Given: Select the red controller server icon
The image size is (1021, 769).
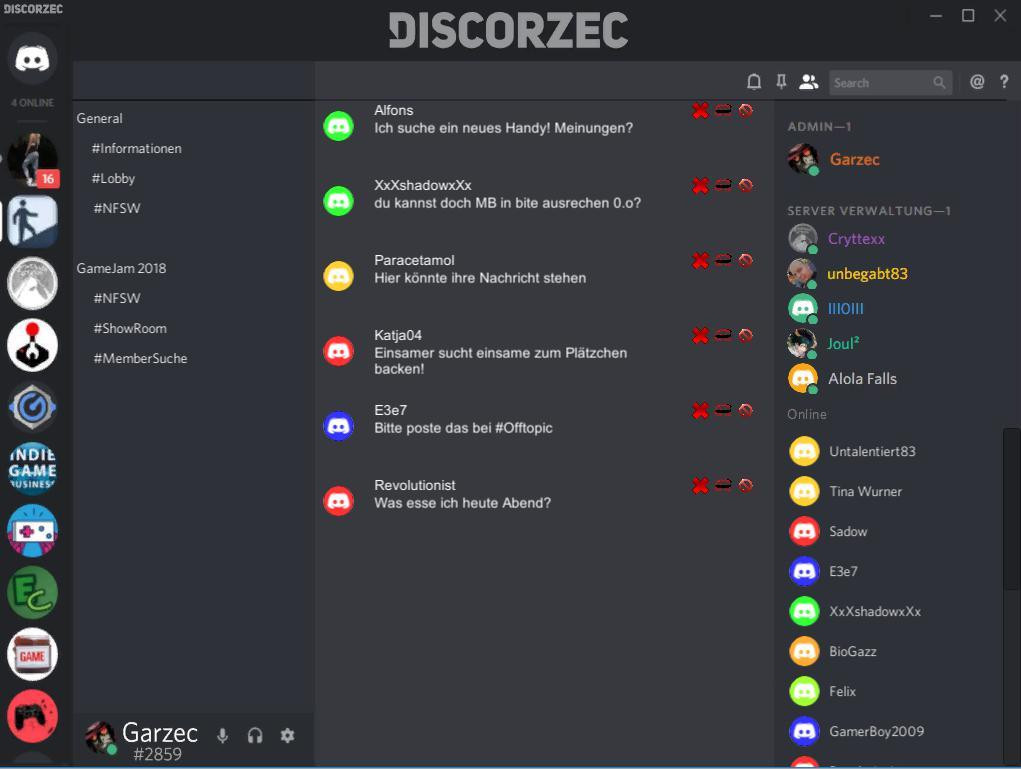Looking at the screenshot, I should click(32, 716).
